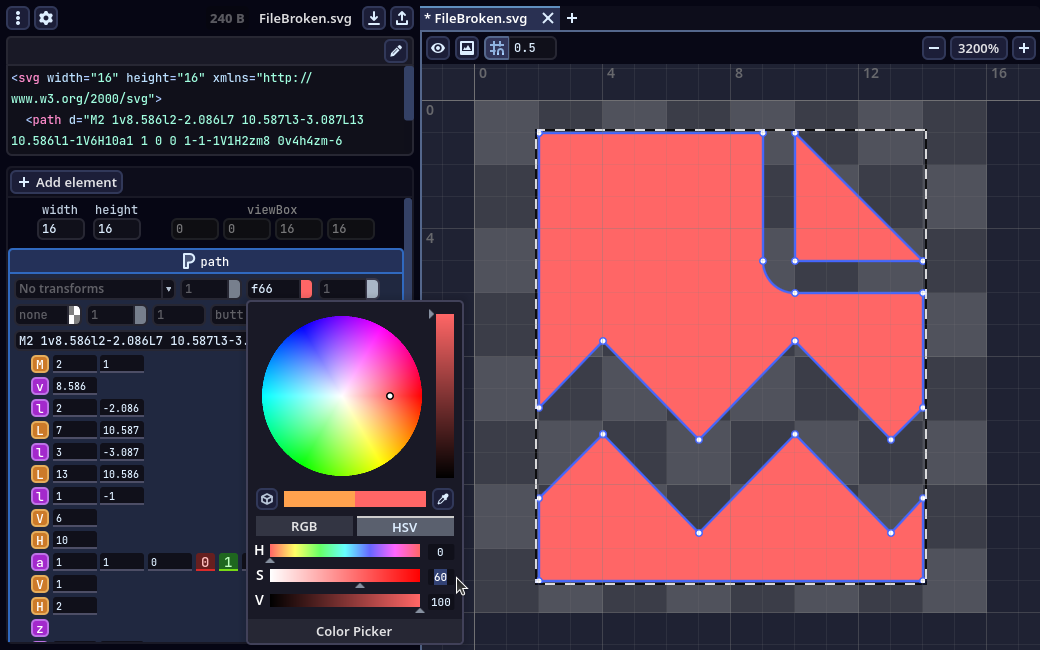Click the purple a arc command icon

pyautogui.click(x=40, y=562)
